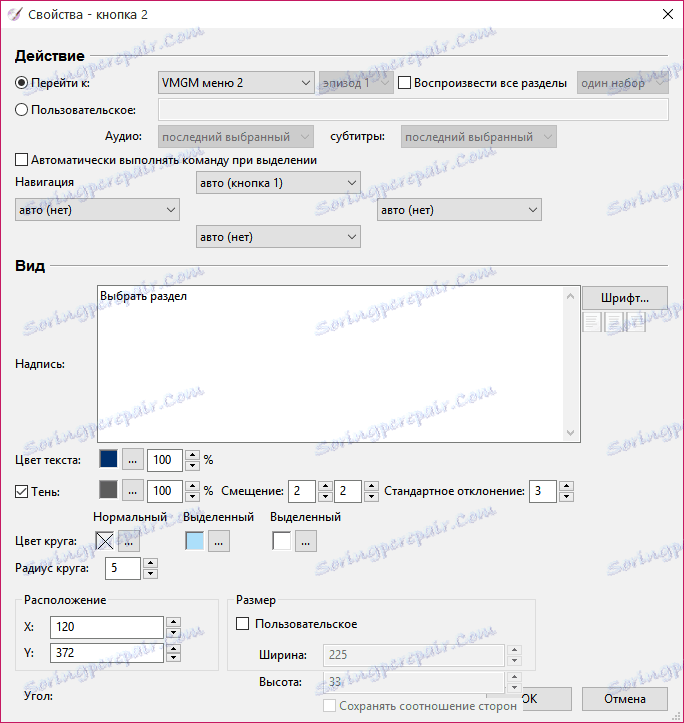Align label text left icon
This screenshot has width=684, height=723.
(592, 322)
